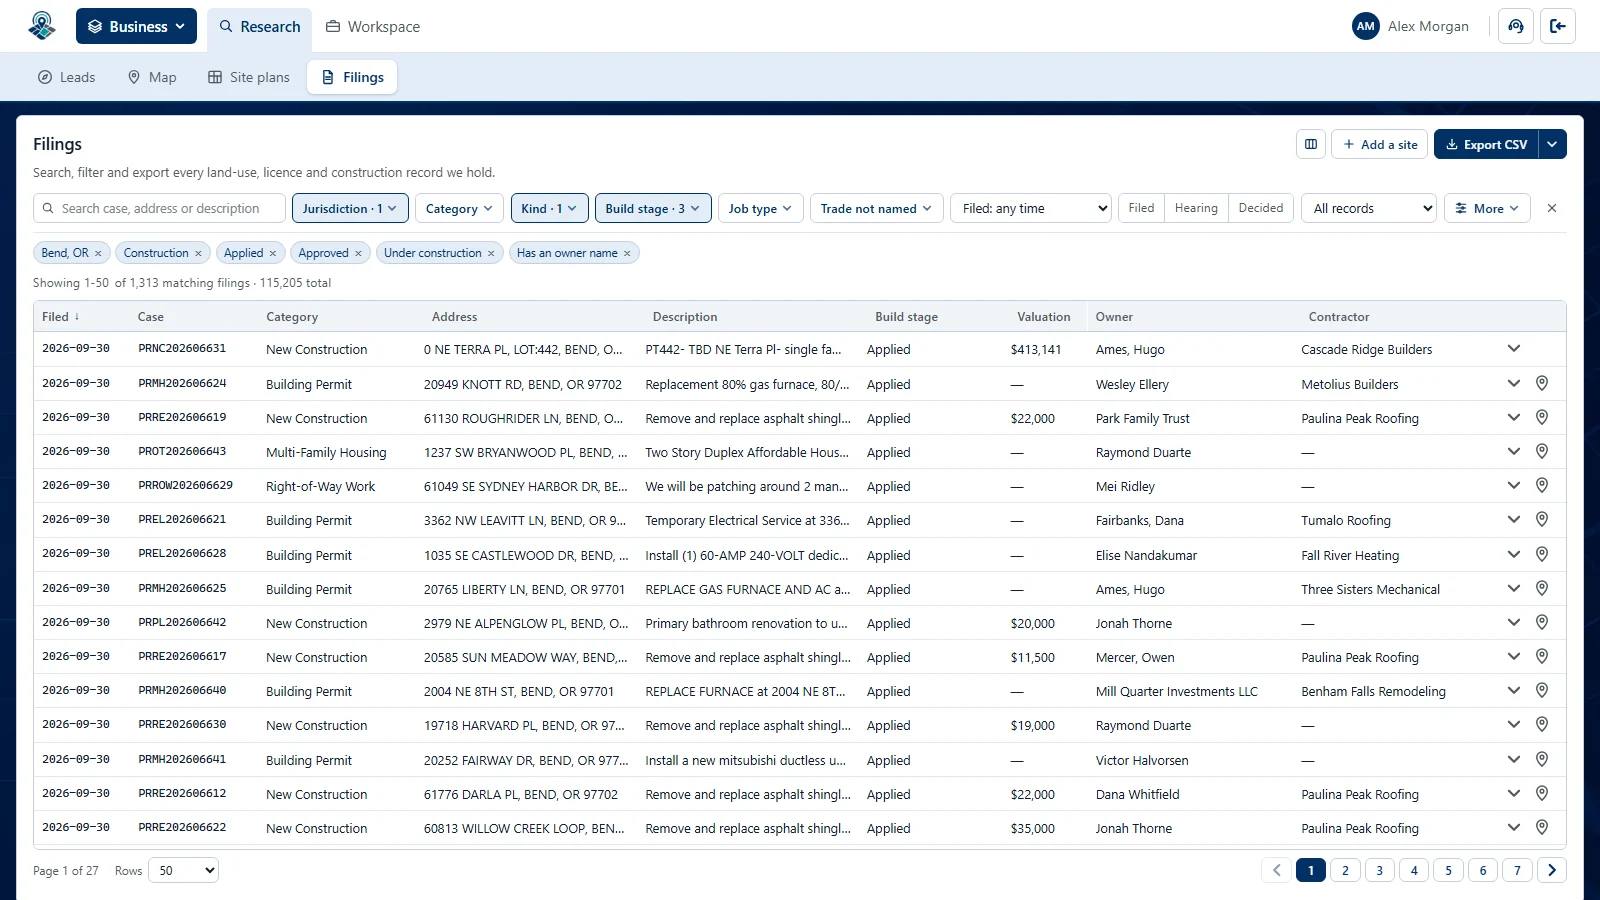Click the Add a site button

pos(1380,144)
